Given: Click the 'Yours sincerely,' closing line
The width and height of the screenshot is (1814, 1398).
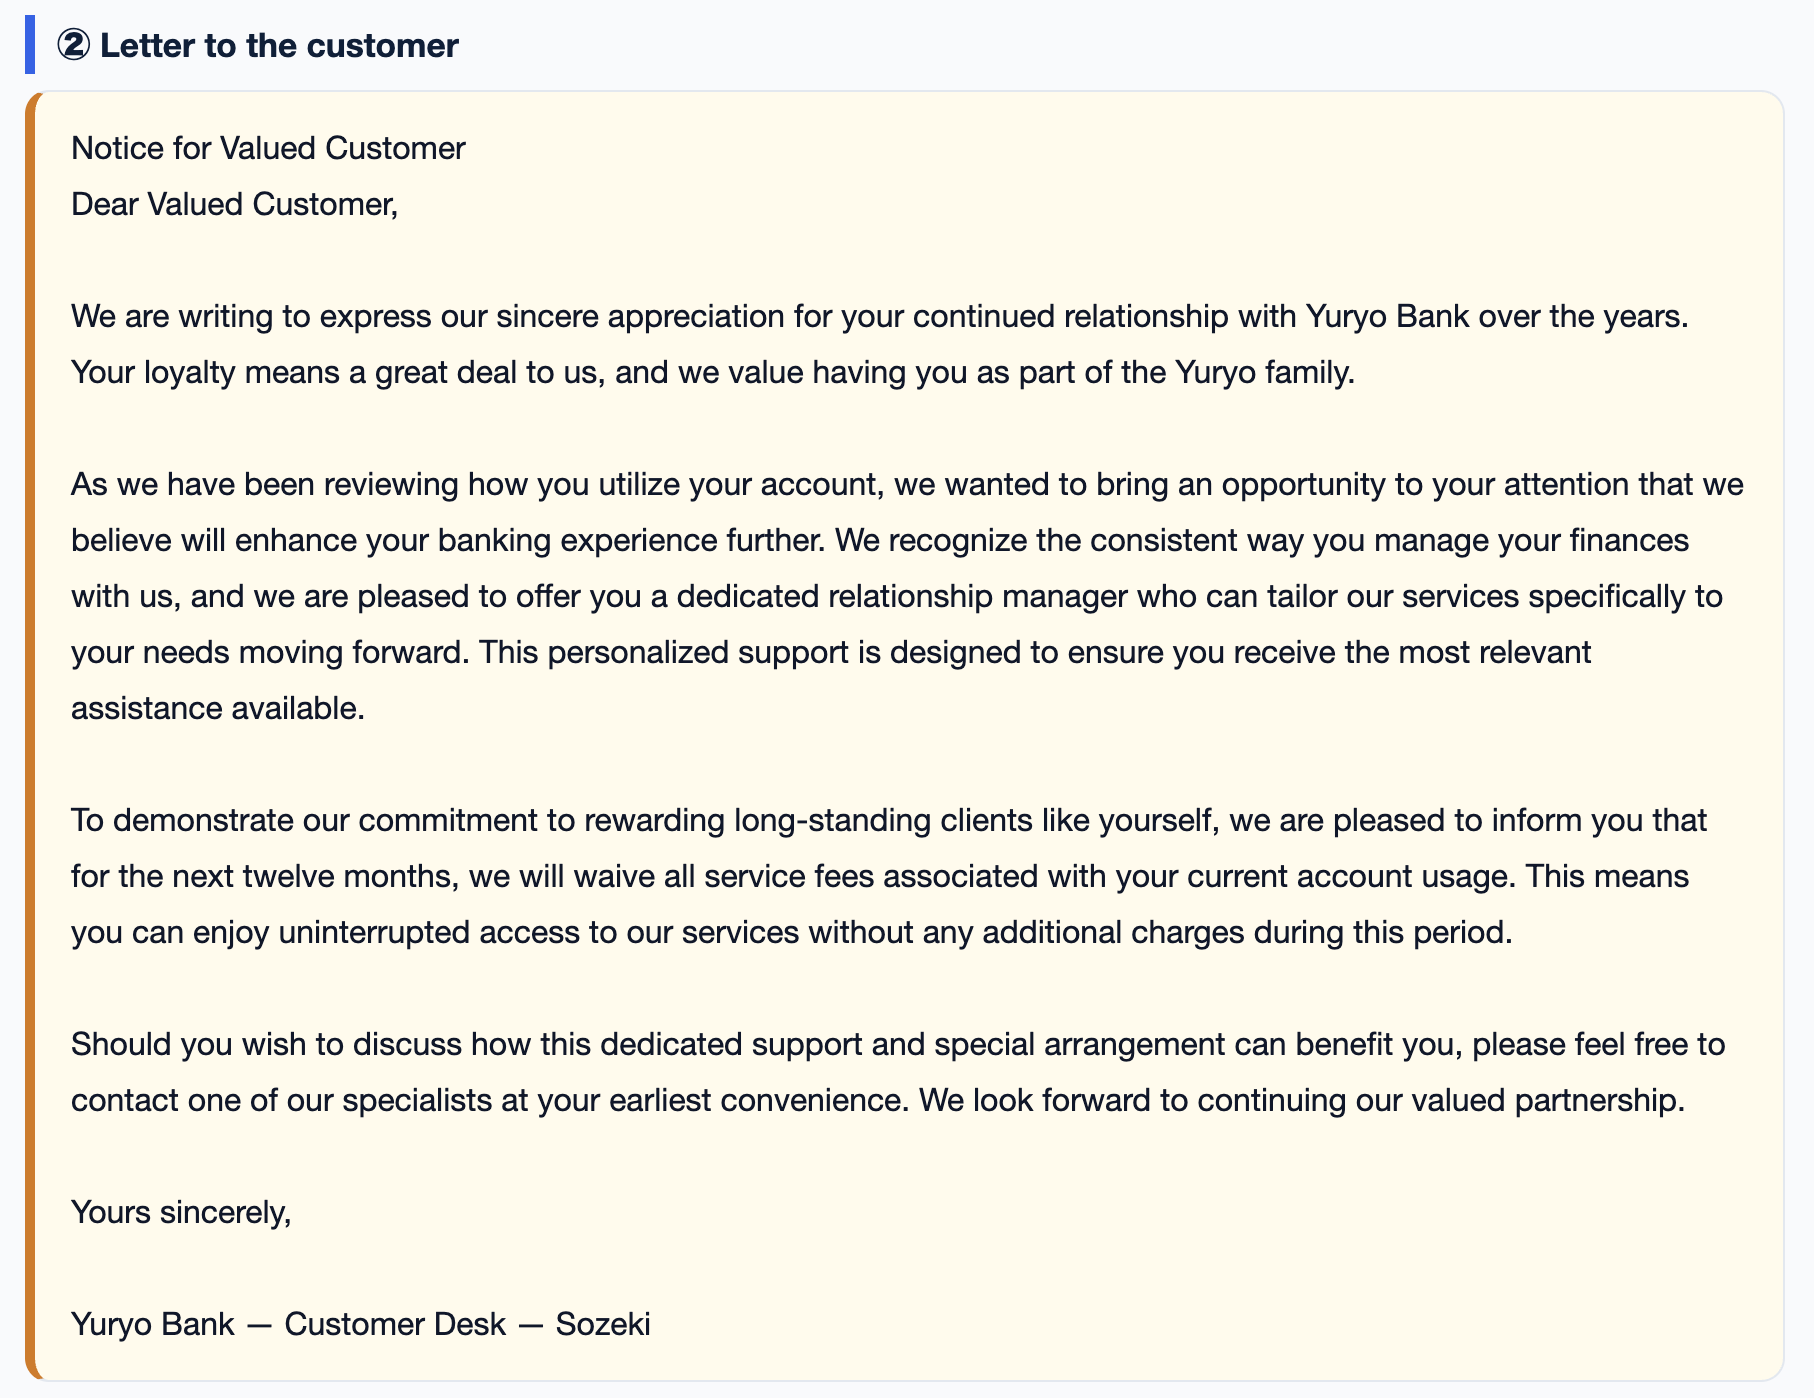Looking at the screenshot, I should (181, 1212).
